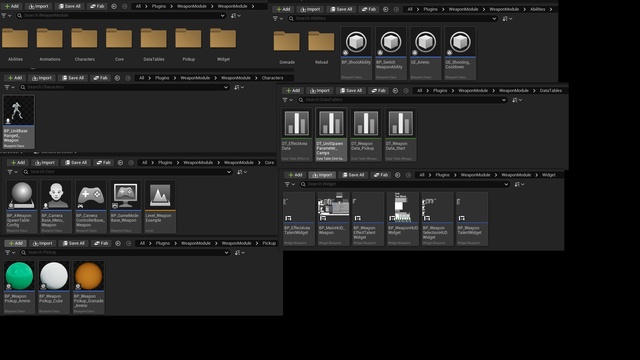Select the BP_Camera Base_Menu_Weapon pawn asset
The image size is (640, 360).
pyautogui.click(x=56, y=207)
